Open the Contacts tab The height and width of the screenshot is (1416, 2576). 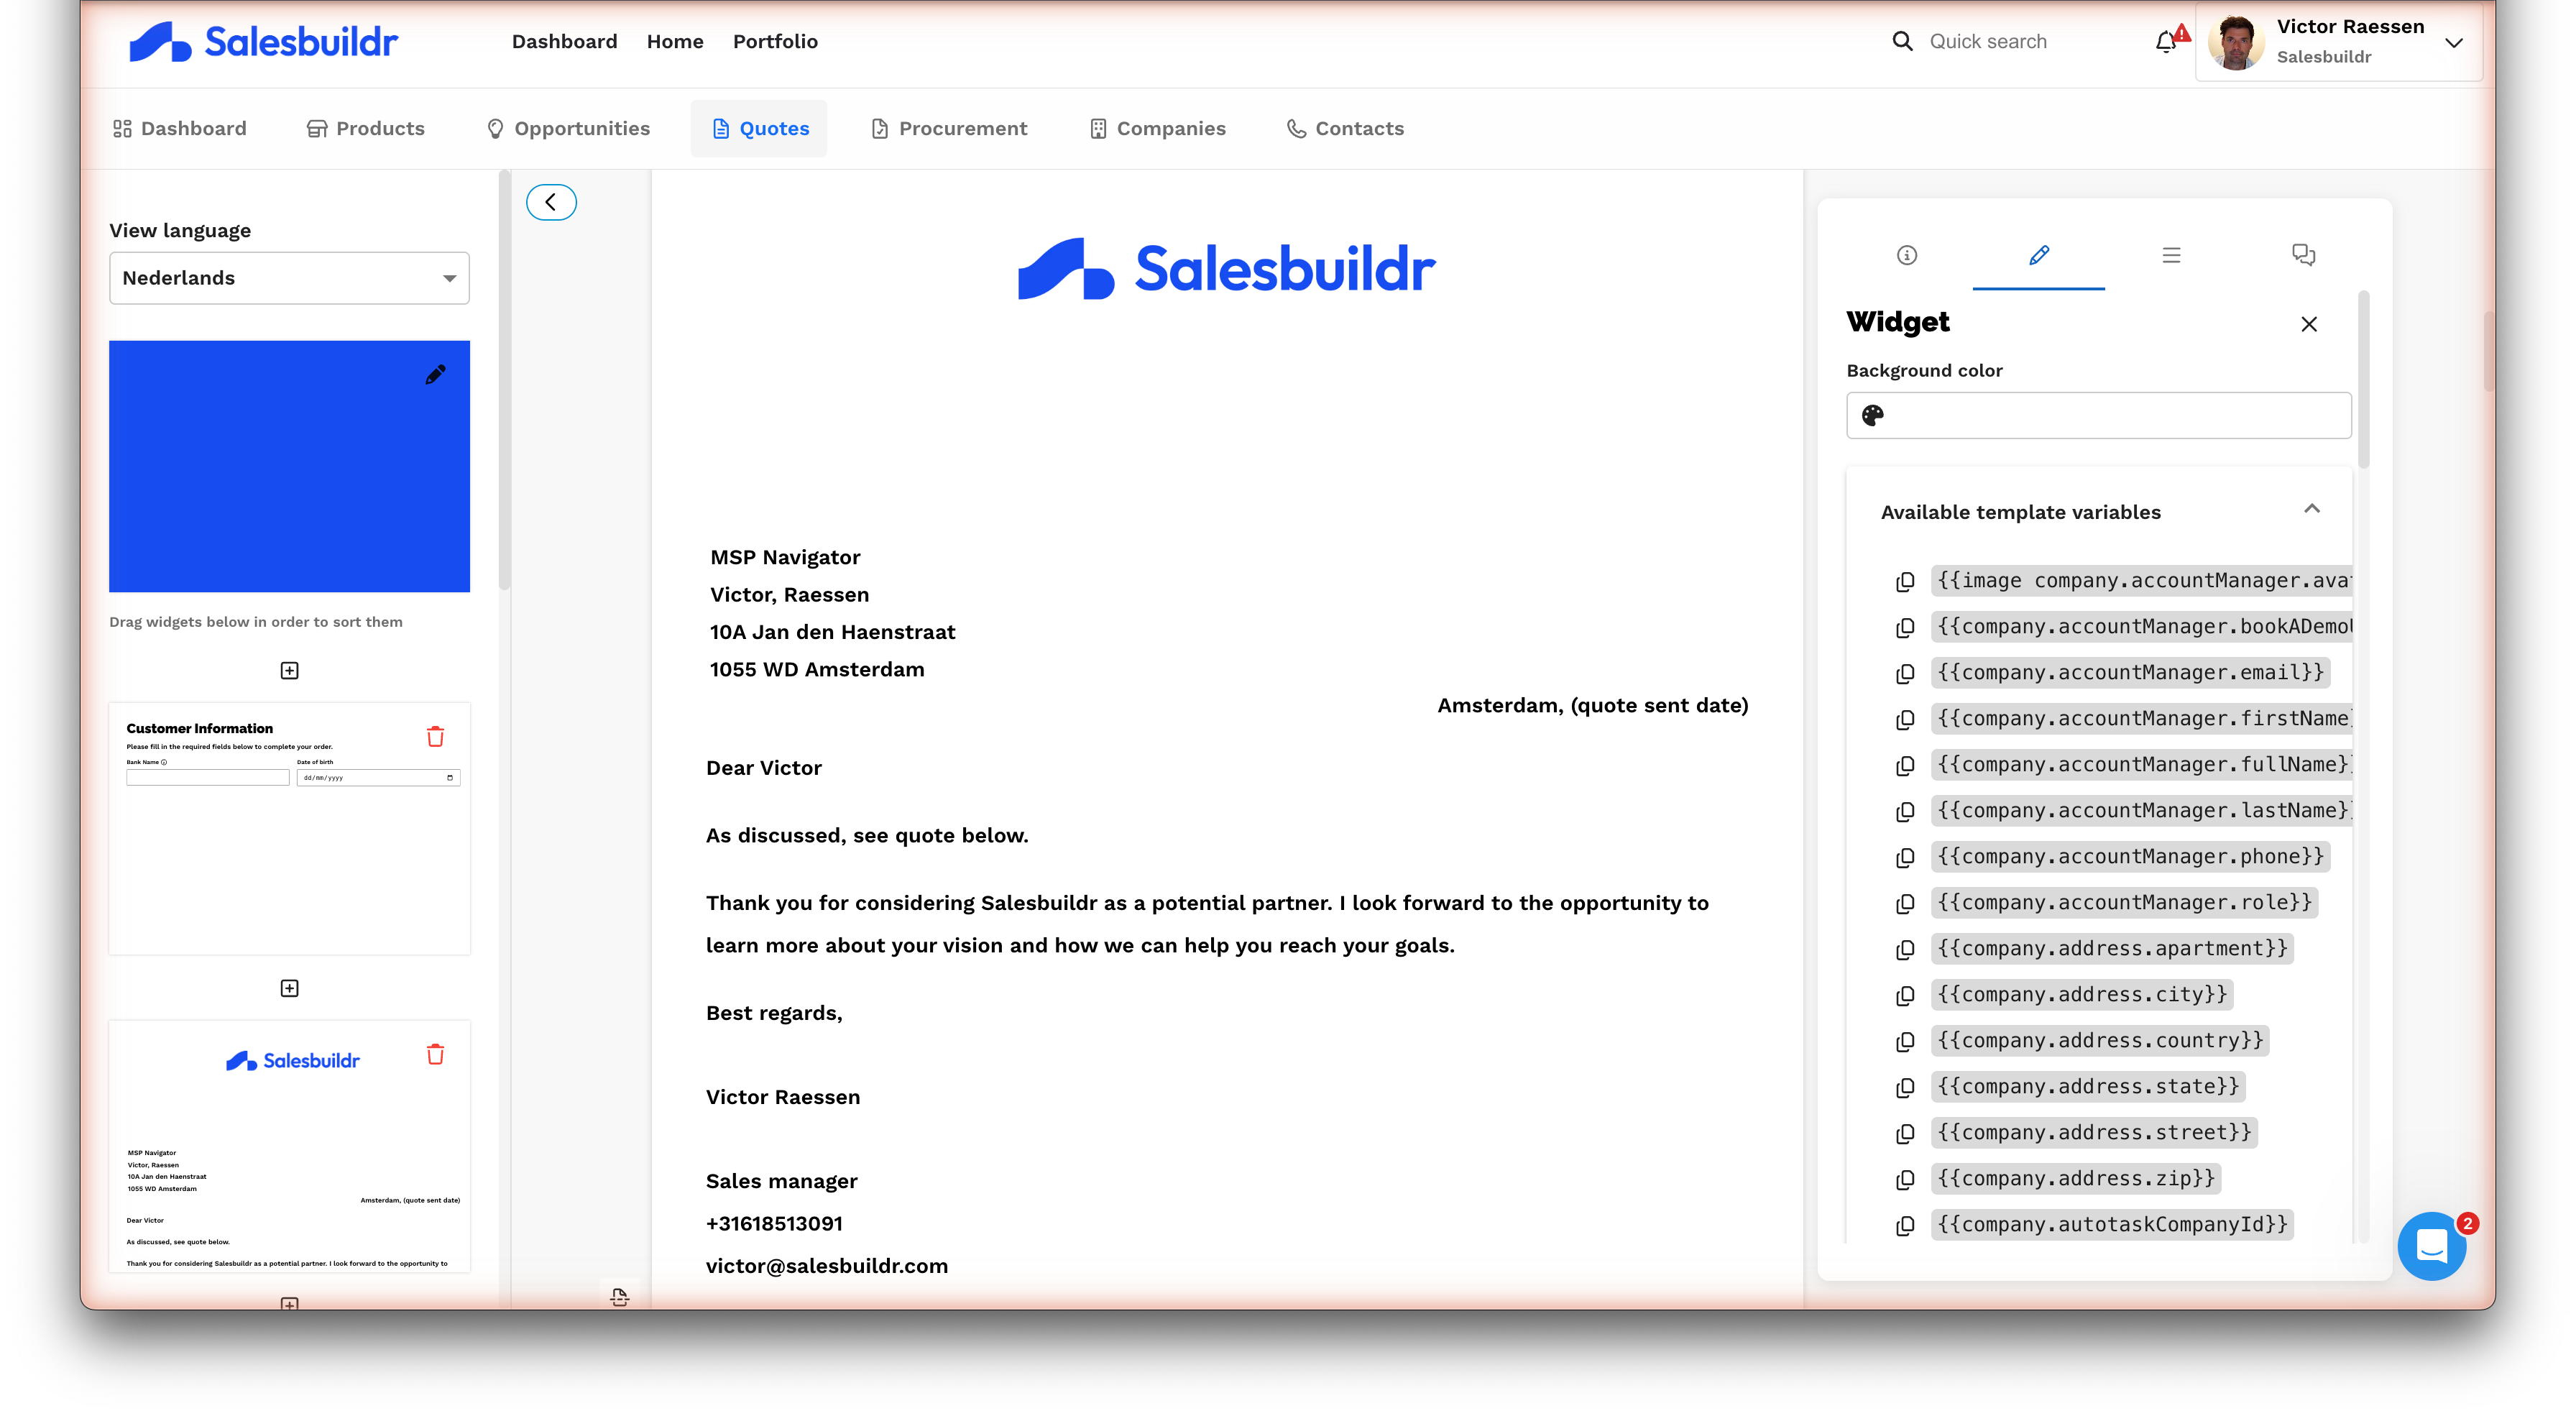coord(1345,128)
